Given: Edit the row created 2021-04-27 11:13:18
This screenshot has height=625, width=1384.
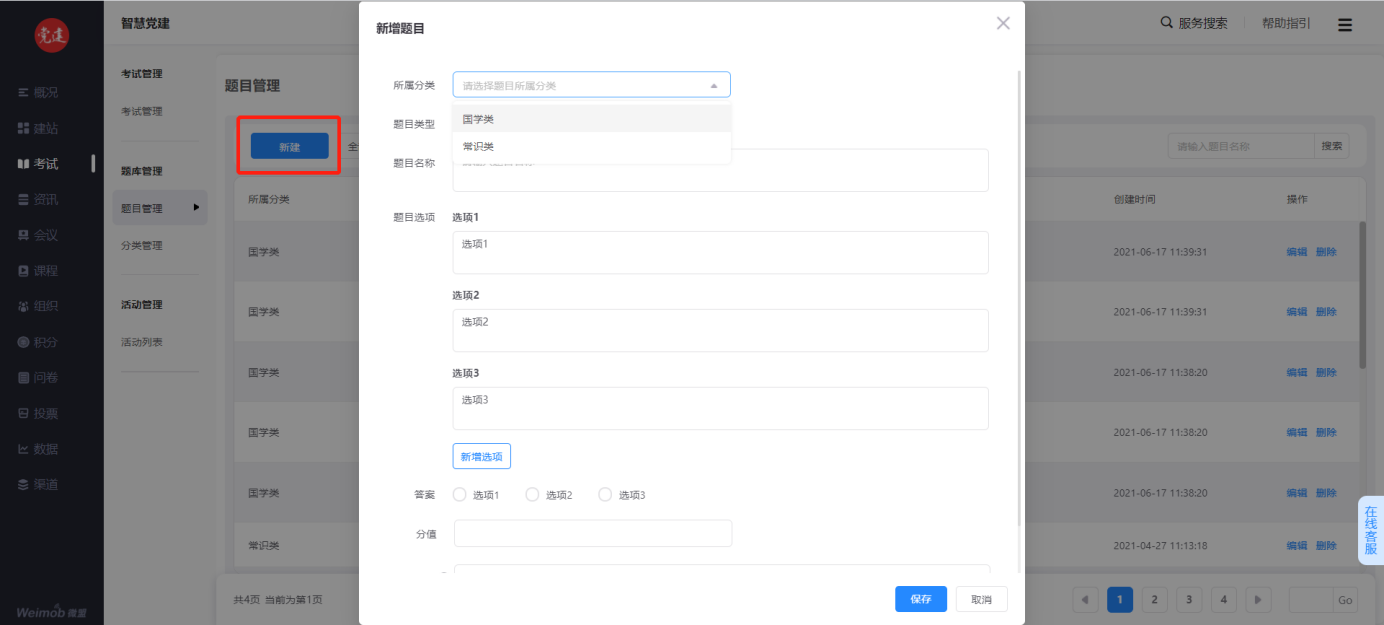Looking at the screenshot, I should [1297, 546].
